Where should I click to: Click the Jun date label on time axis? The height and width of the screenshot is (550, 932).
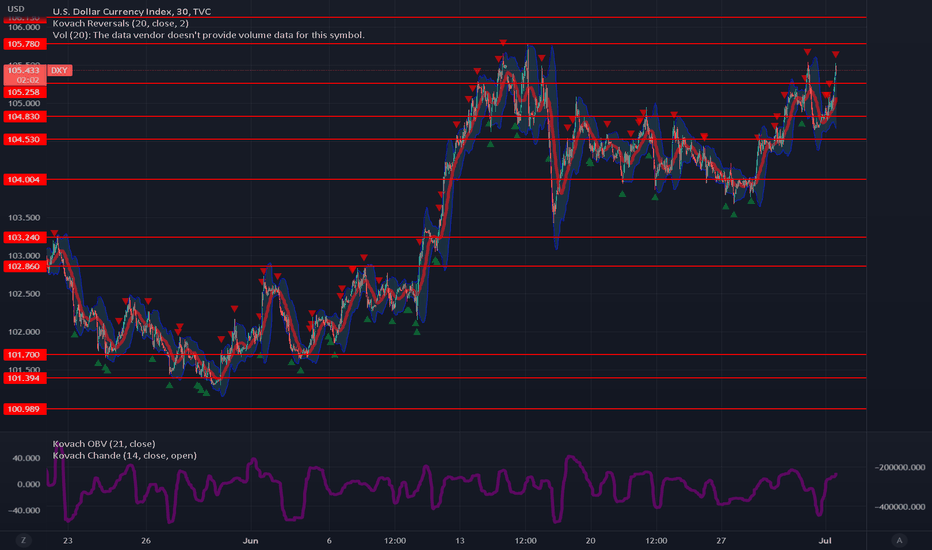point(250,540)
